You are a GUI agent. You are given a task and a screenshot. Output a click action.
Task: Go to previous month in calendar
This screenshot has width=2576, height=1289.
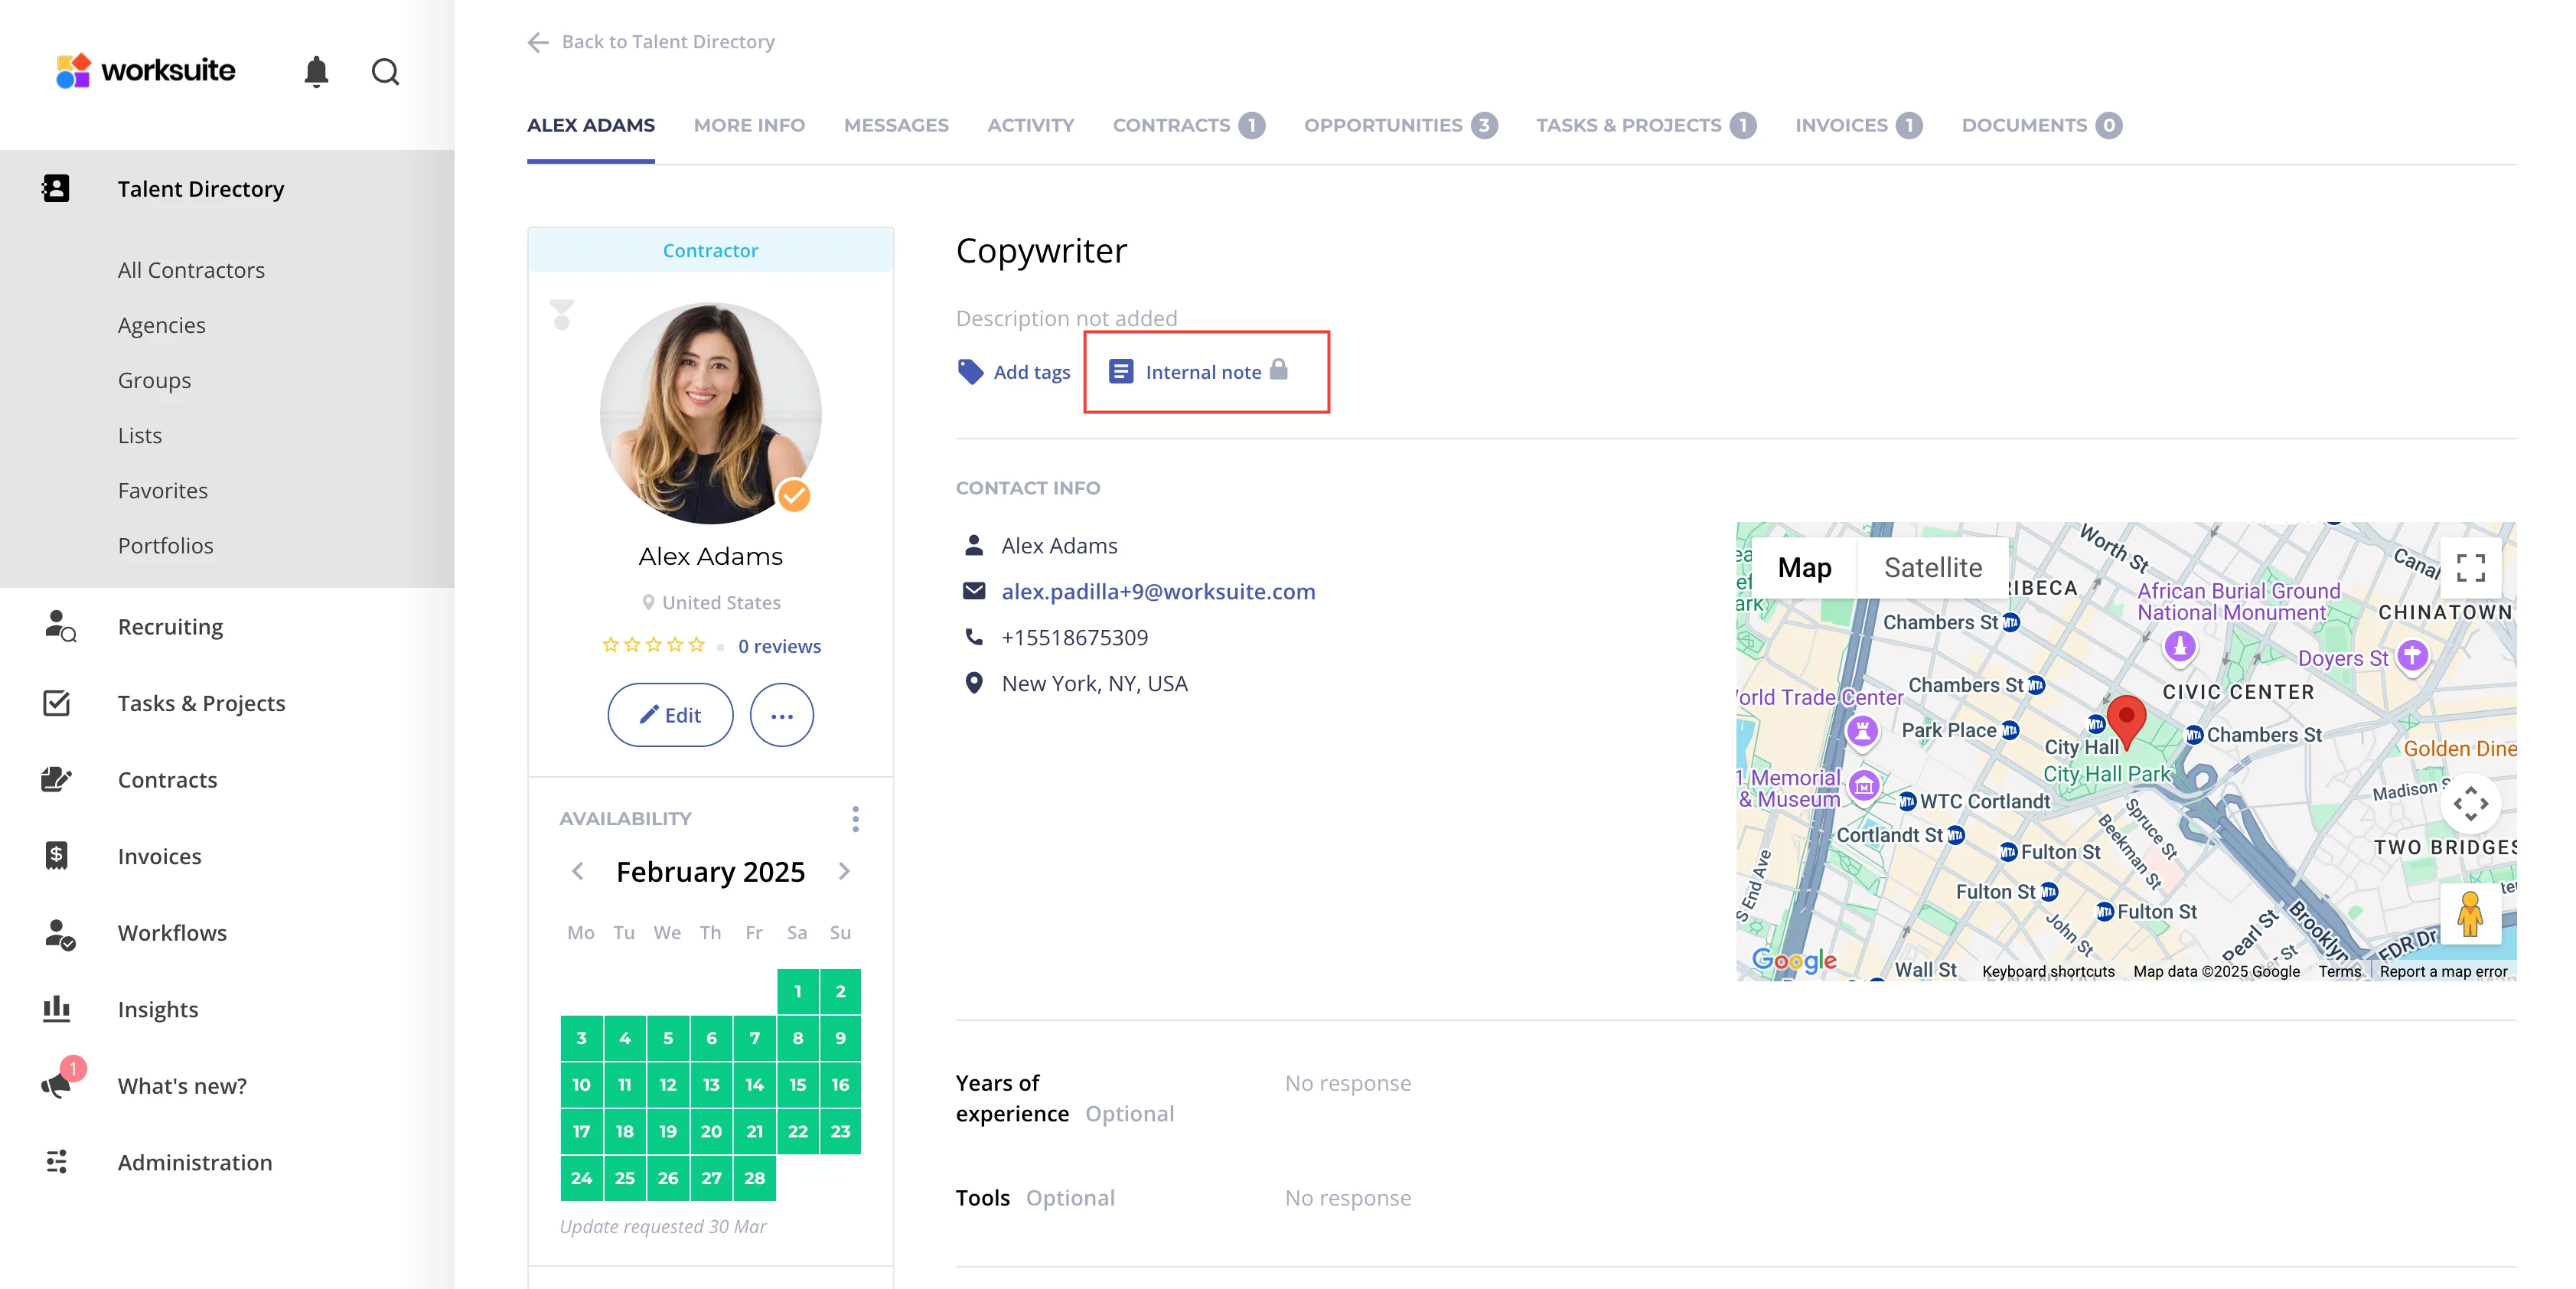pyautogui.click(x=578, y=871)
